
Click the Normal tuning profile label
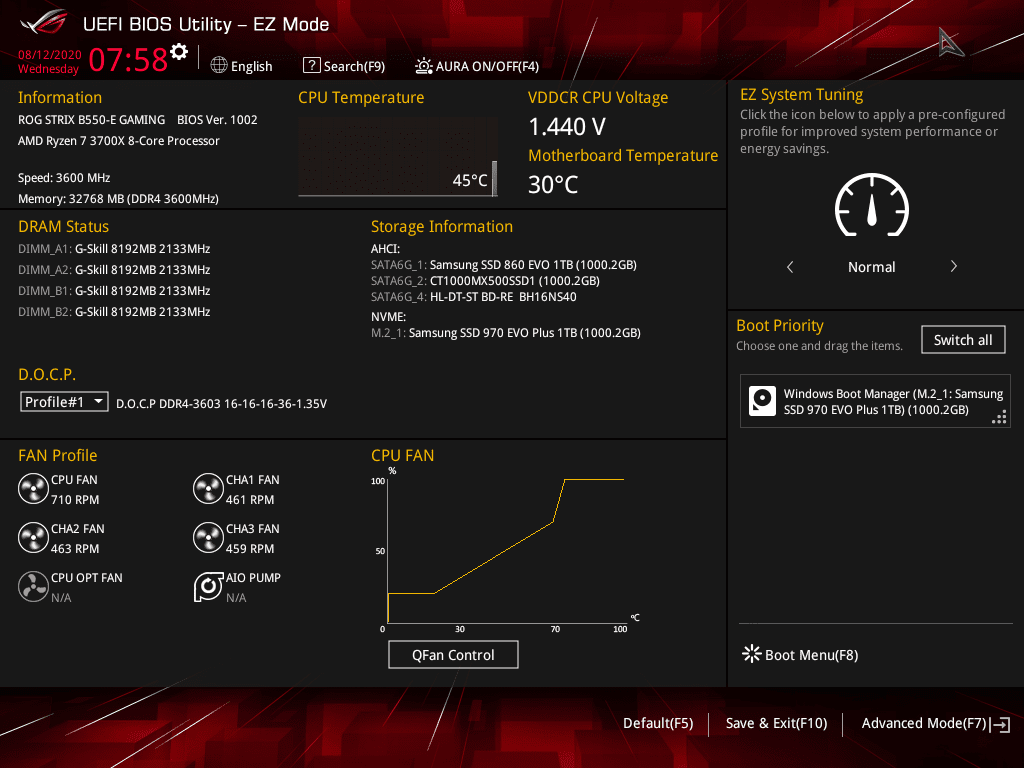(872, 266)
